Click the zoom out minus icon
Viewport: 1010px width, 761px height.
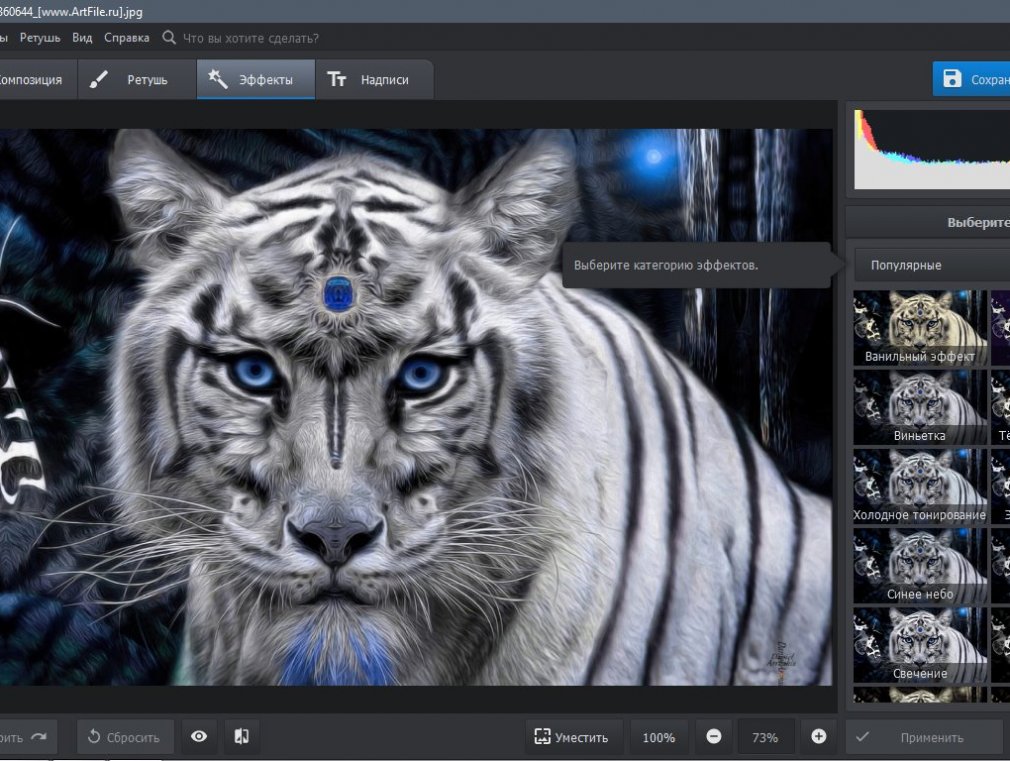[714, 737]
